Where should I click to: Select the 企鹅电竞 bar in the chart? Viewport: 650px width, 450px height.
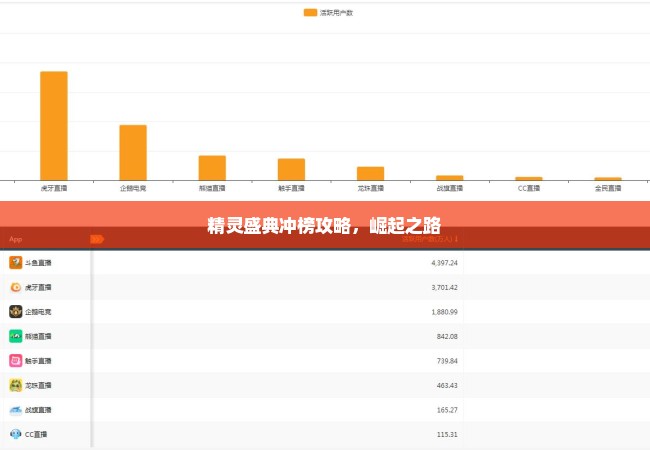tap(133, 152)
